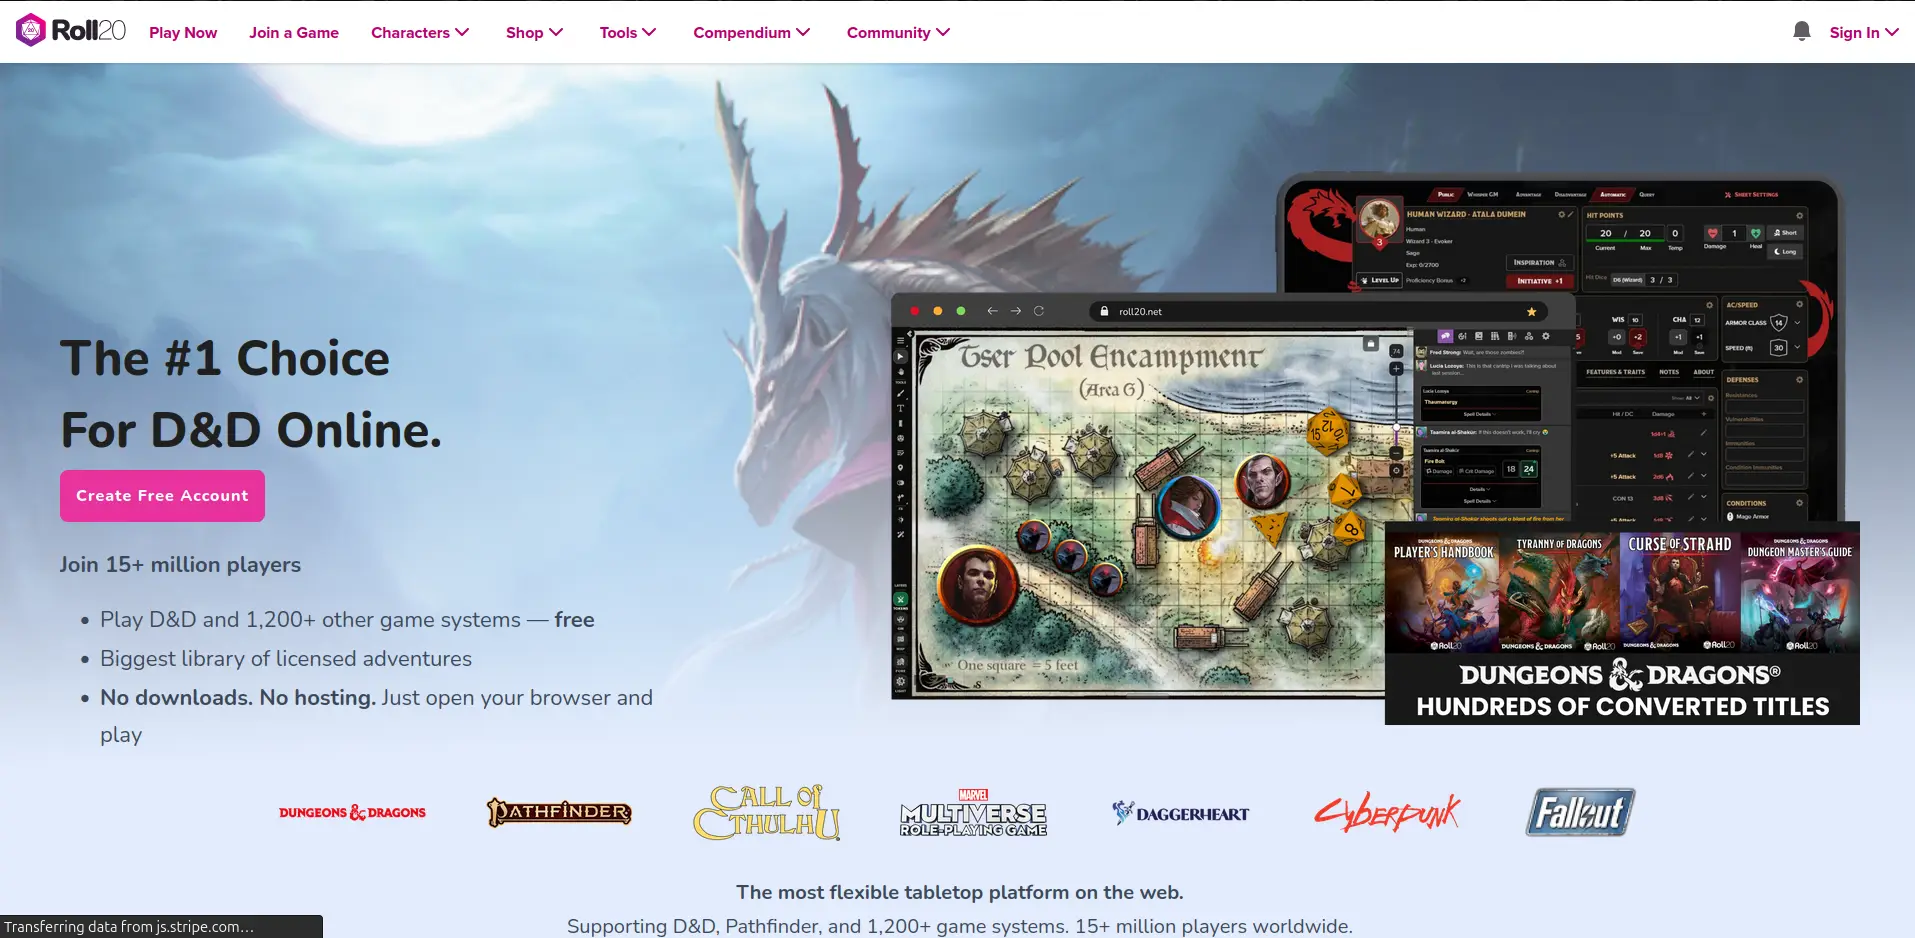Screen dimensions: 1915x938
Task: Open the Curse of Strahd cover
Action: [x=1680, y=592]
